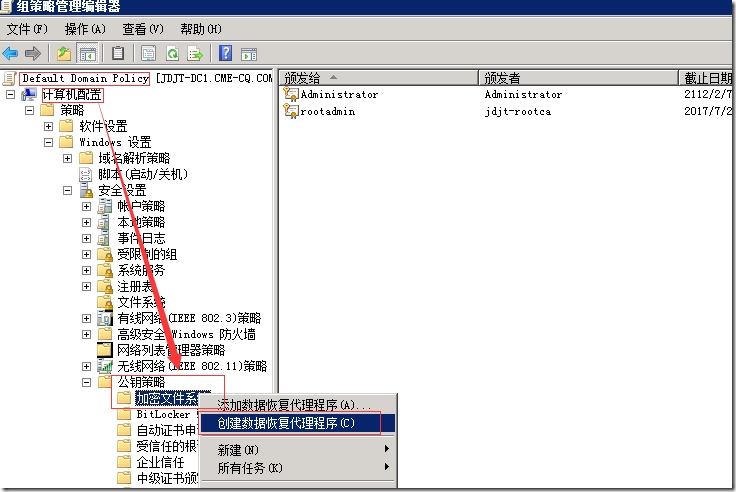The height and width of the screenshot is (492, 736).
Task: Collapse the Windows 设置 node
Action: tap(48, 142)
